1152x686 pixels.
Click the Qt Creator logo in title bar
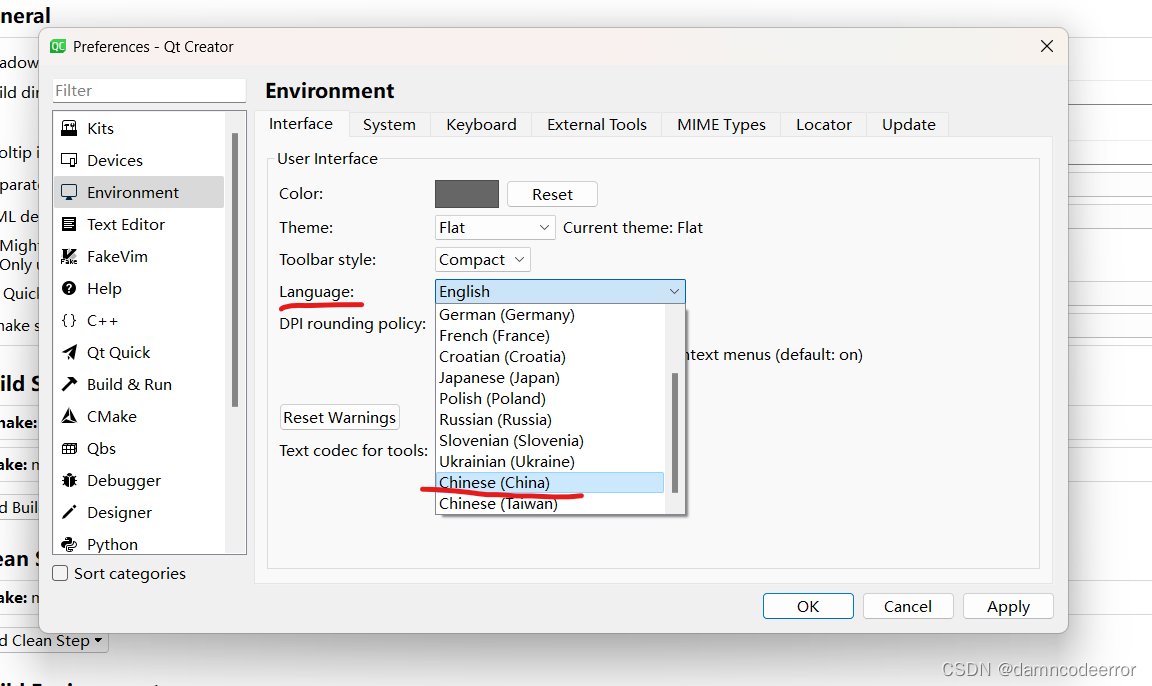(58, 46)
